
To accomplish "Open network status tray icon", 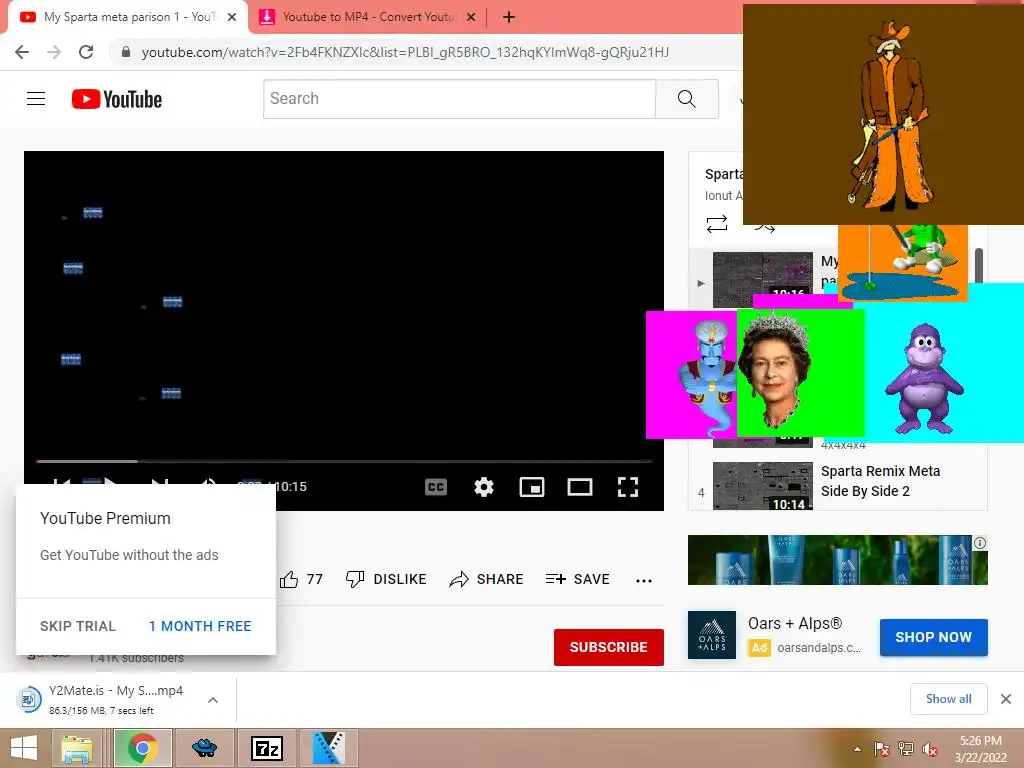I will coord(906,749).
